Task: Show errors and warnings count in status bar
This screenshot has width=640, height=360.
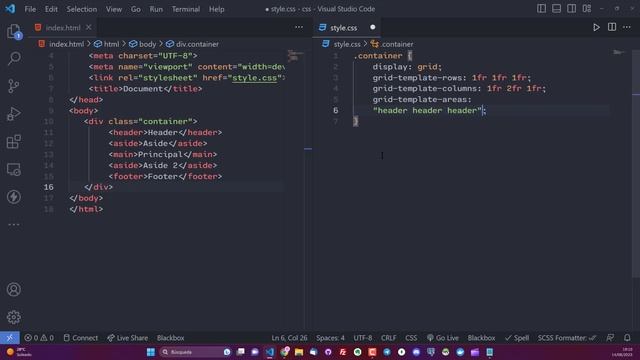Action: (39, 338)
